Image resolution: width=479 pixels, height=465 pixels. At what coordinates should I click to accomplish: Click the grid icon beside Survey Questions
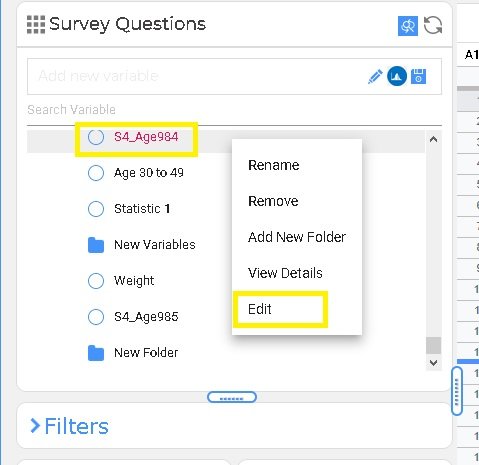[36, 25]
